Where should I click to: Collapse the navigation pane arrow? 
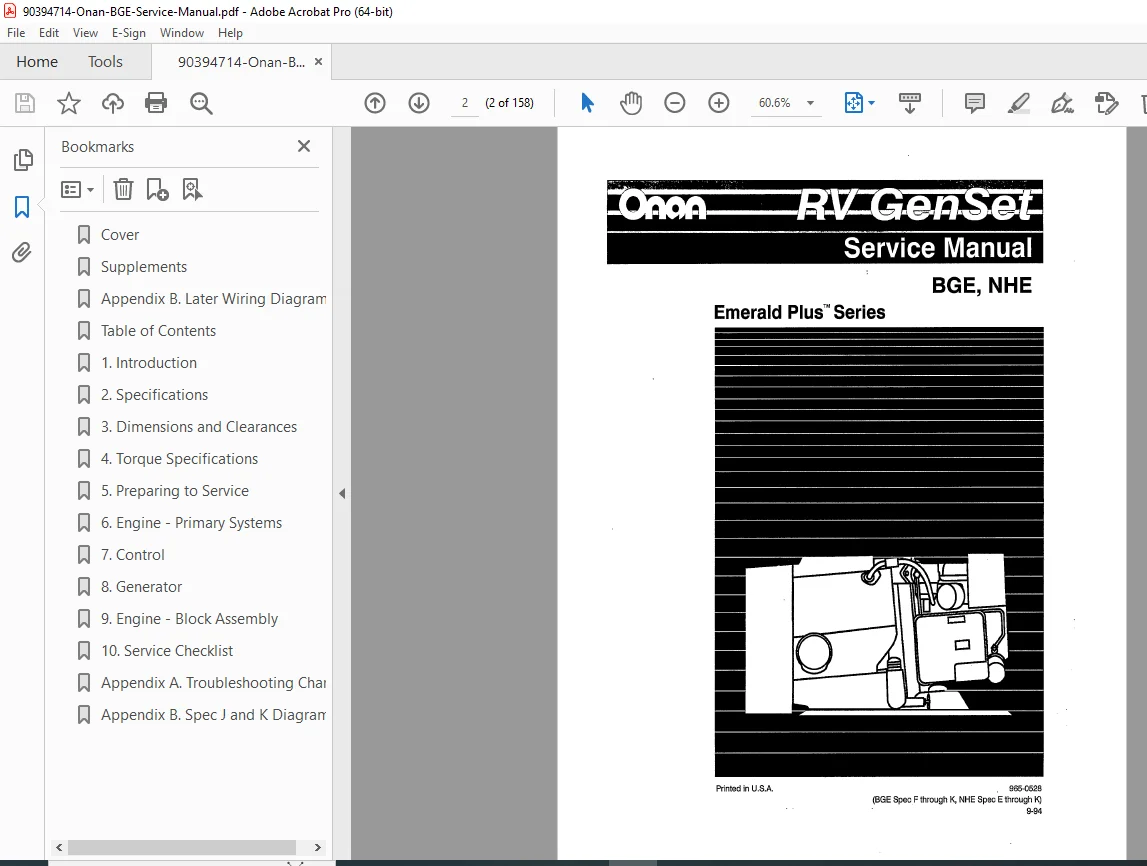pyautogui.click(x=342, y=494)
